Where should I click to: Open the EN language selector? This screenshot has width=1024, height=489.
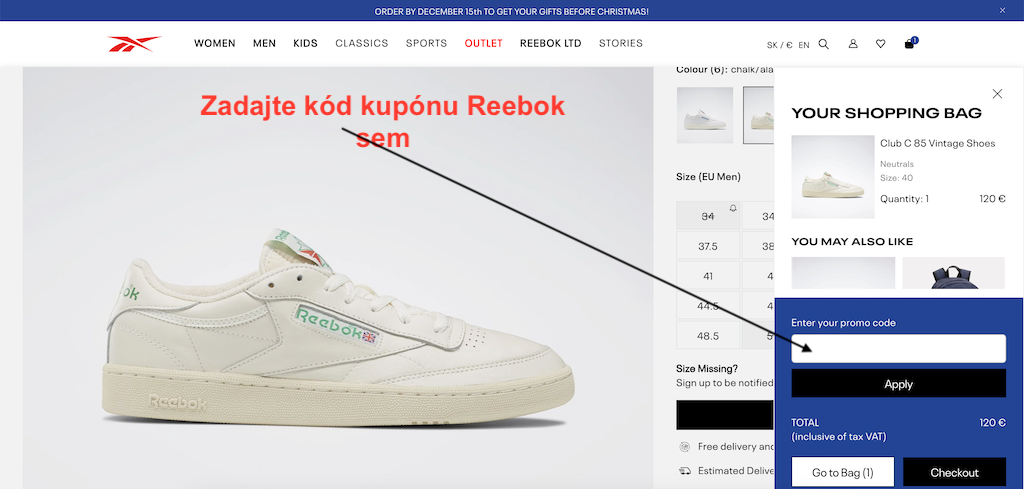(804, 45)
